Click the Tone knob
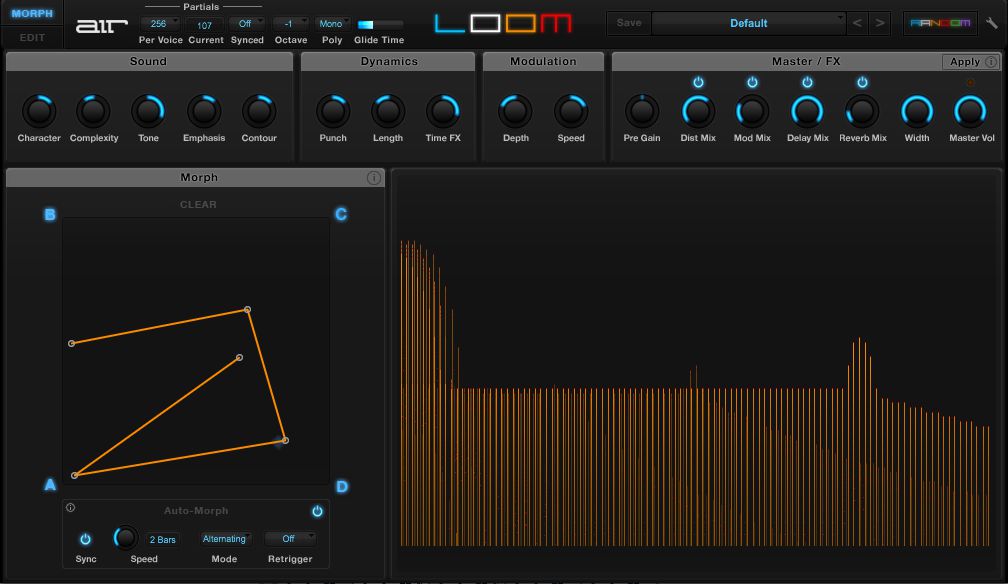Screen dimensions: 1008x584 [x=148, y=111]
